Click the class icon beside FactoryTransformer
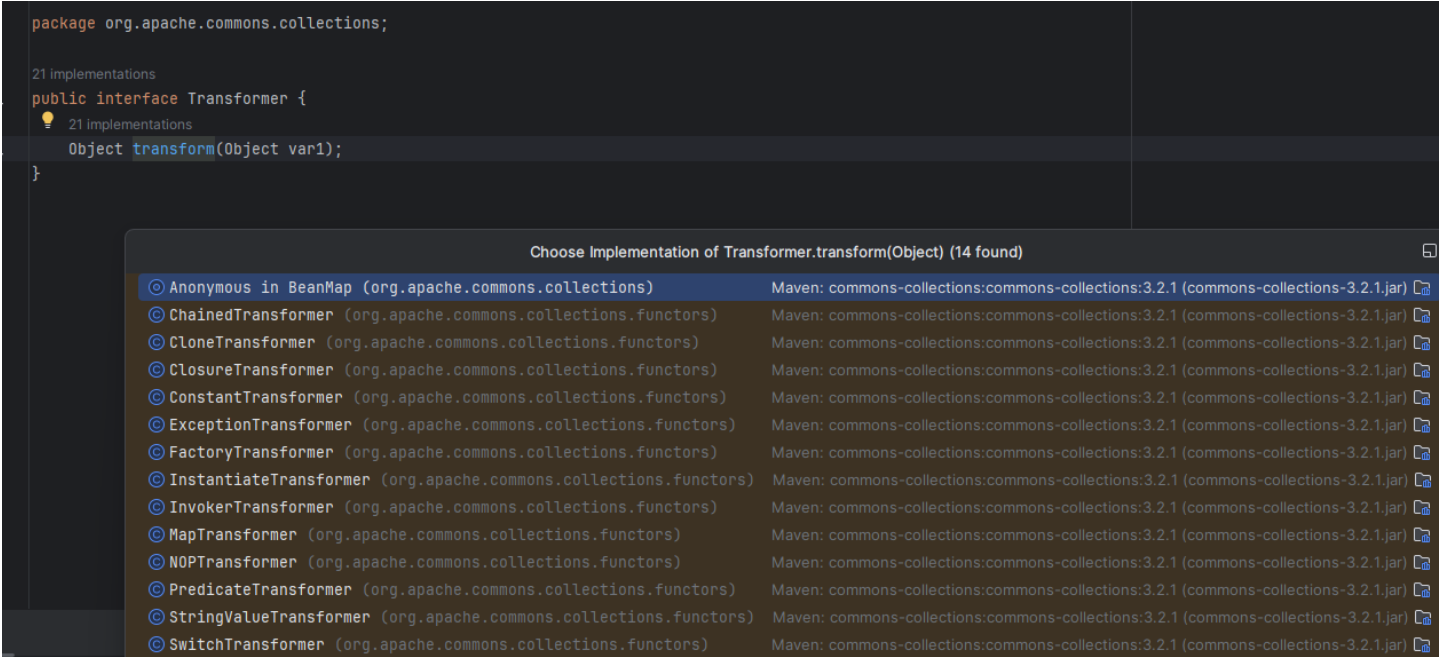This screenshot has width=1440, height=657. click(x=156, y=452)
